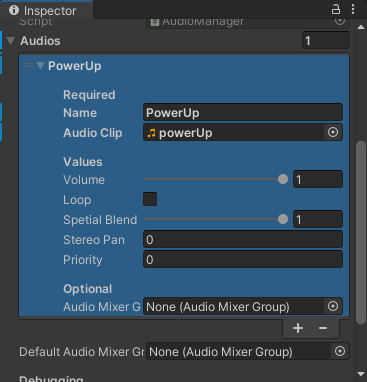Click the Name field containing PowerUp
Screen dimensions: 367x382
[243, 112]
